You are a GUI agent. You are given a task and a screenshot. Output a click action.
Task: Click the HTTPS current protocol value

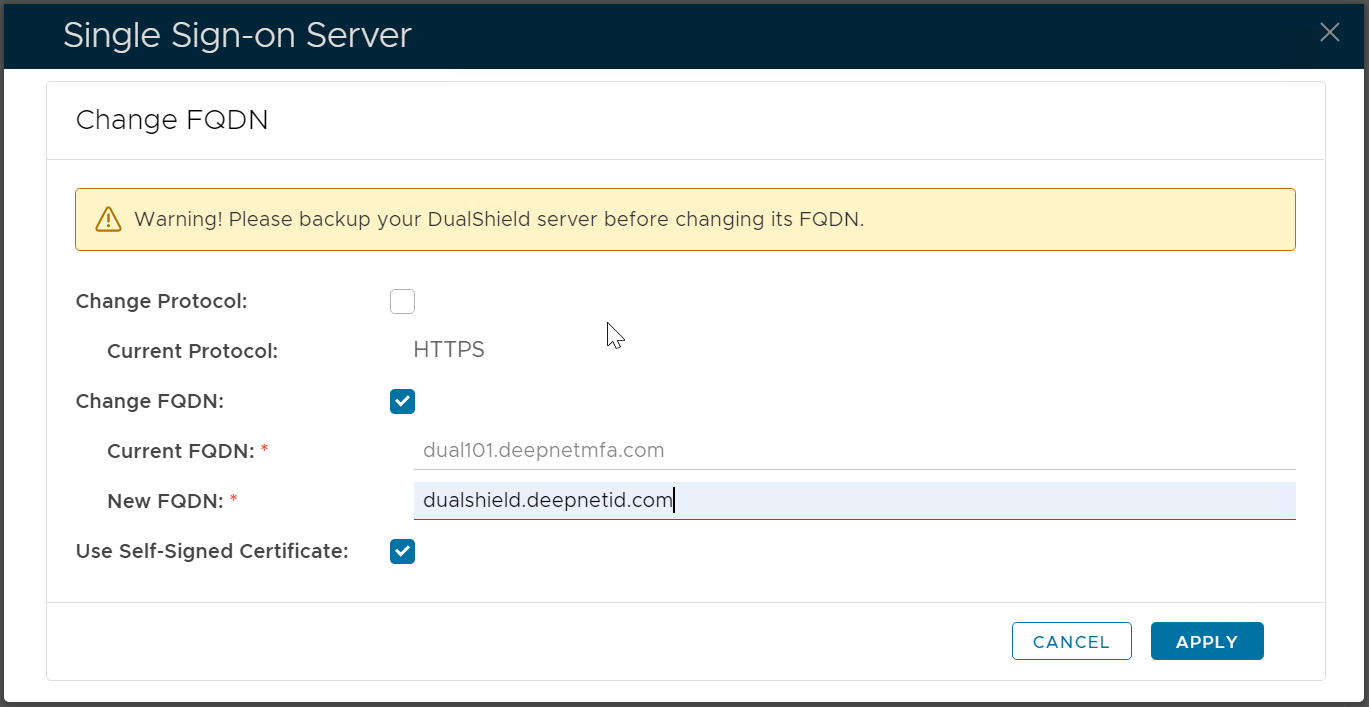point(449,351)
